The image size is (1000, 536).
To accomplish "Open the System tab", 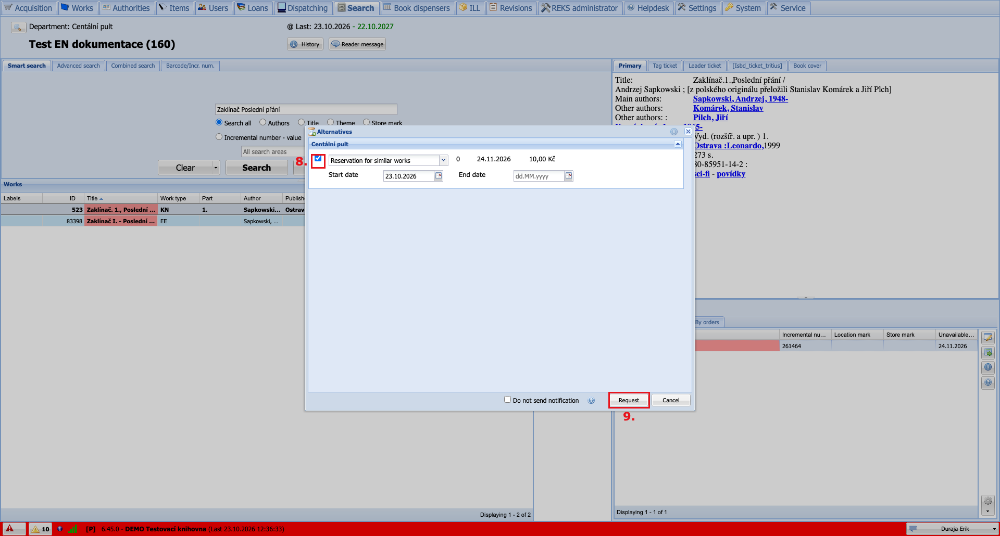I will (x=743, y=8).
